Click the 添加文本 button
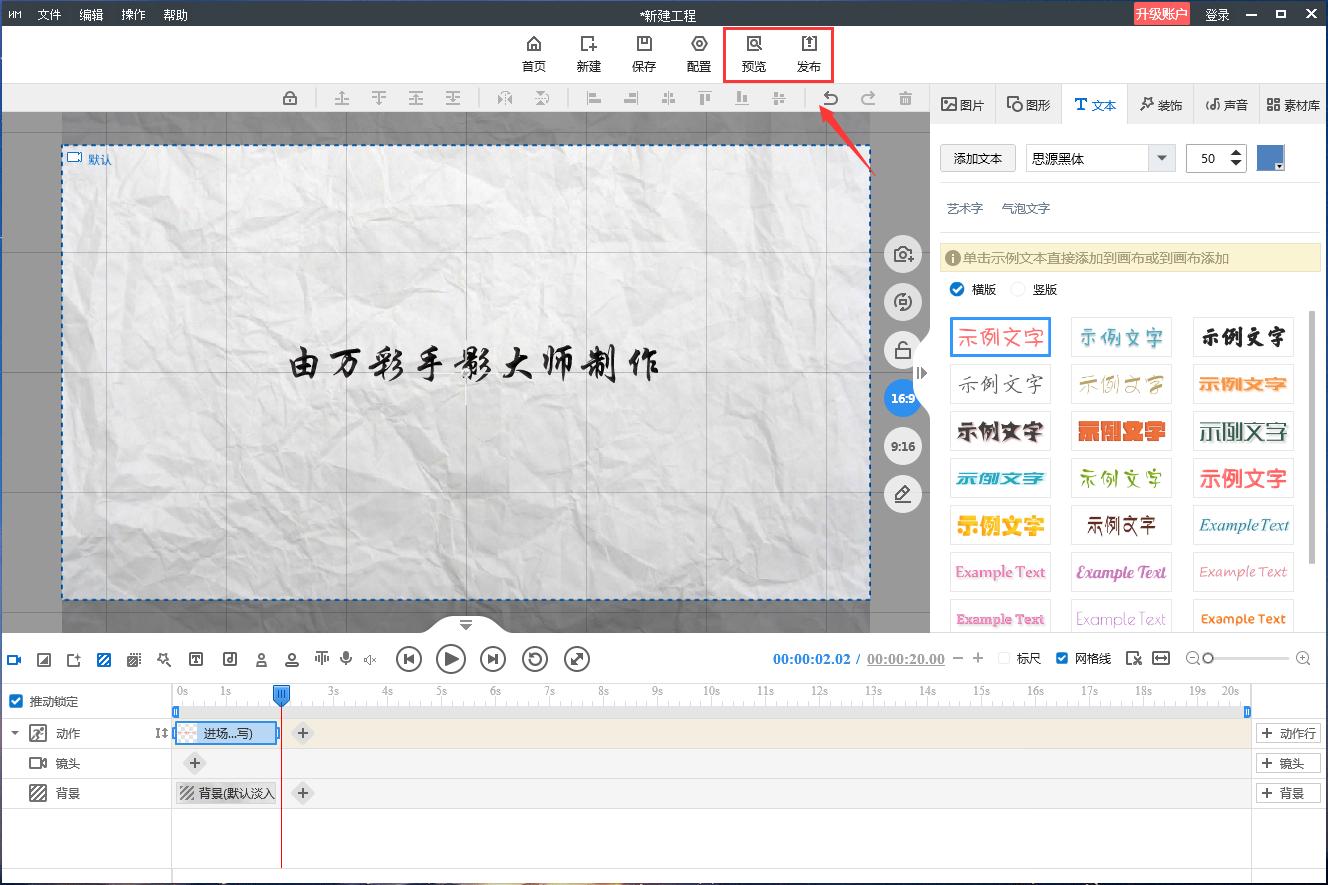The image size is (1328, 885). [x=977, y=158]
